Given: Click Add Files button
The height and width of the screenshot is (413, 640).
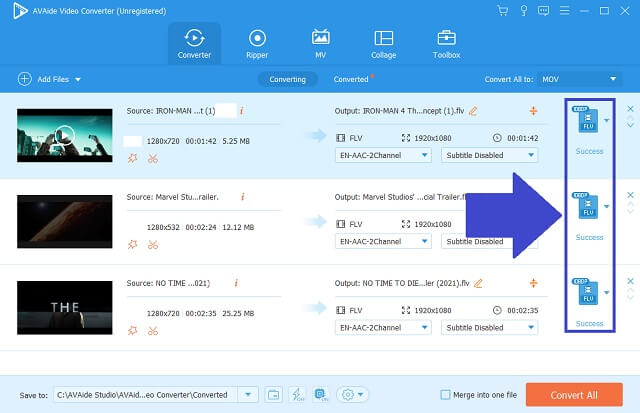Looking at the screenshot, I should click(44, 79).
